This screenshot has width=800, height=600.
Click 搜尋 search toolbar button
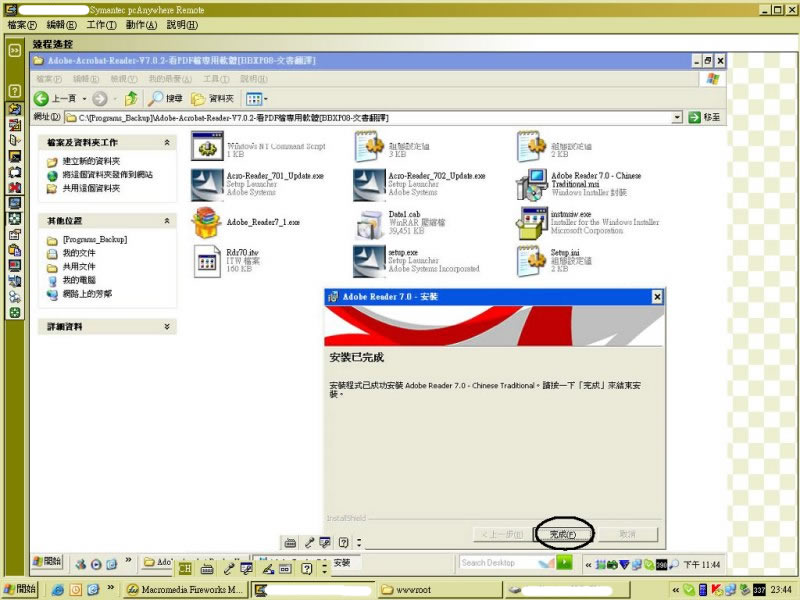(165, 98)
